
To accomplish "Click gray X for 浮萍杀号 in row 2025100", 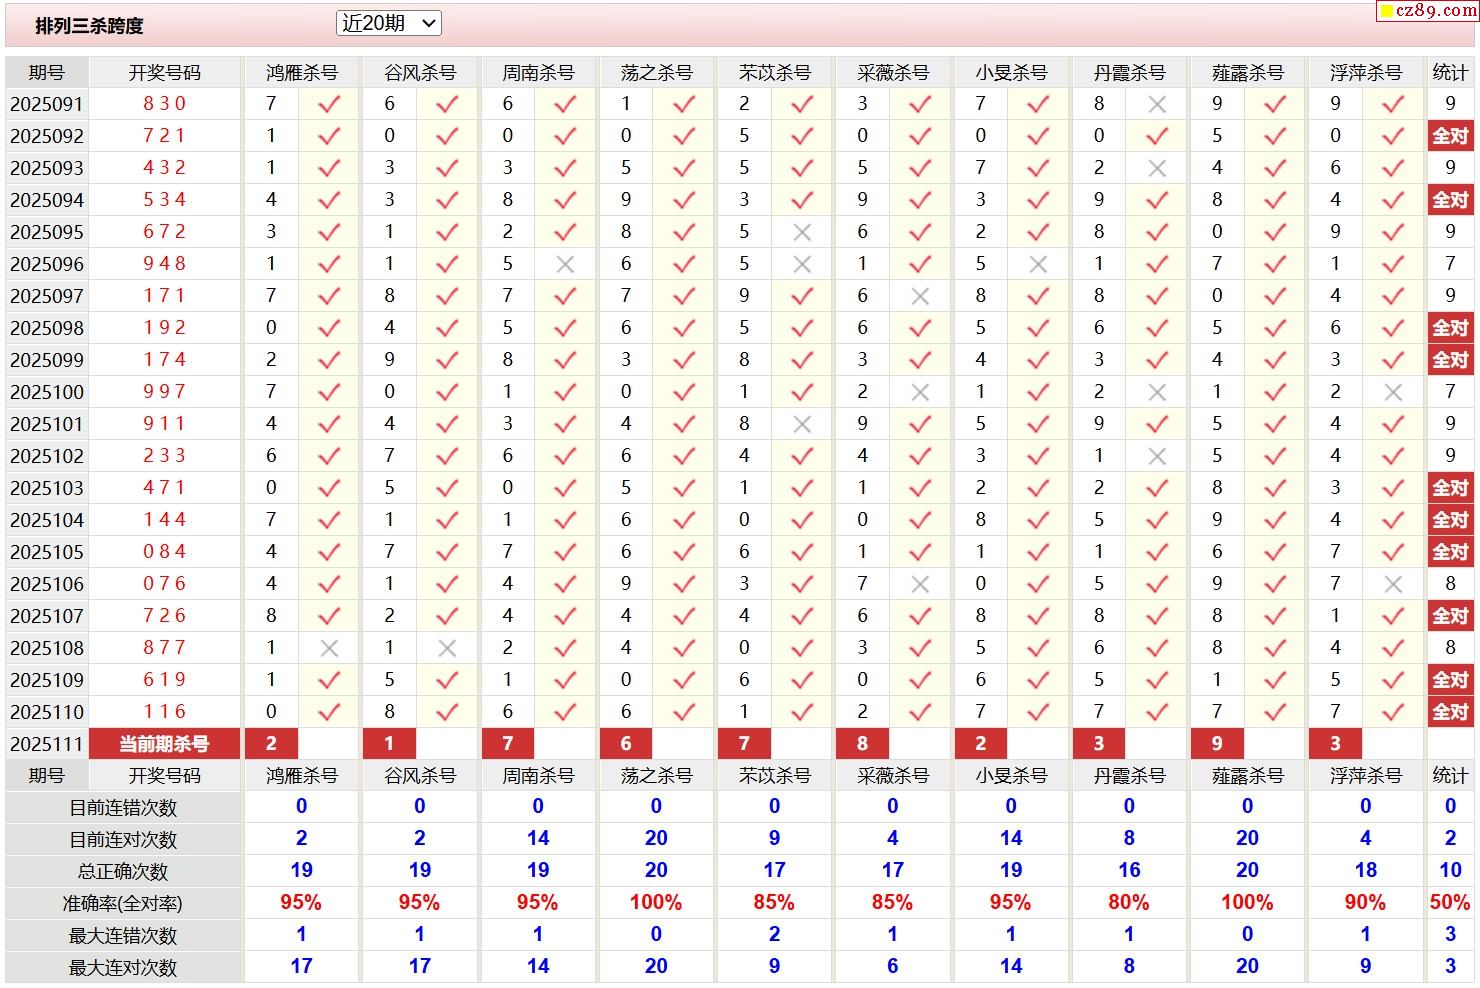I will click(x=1393, y=392).
